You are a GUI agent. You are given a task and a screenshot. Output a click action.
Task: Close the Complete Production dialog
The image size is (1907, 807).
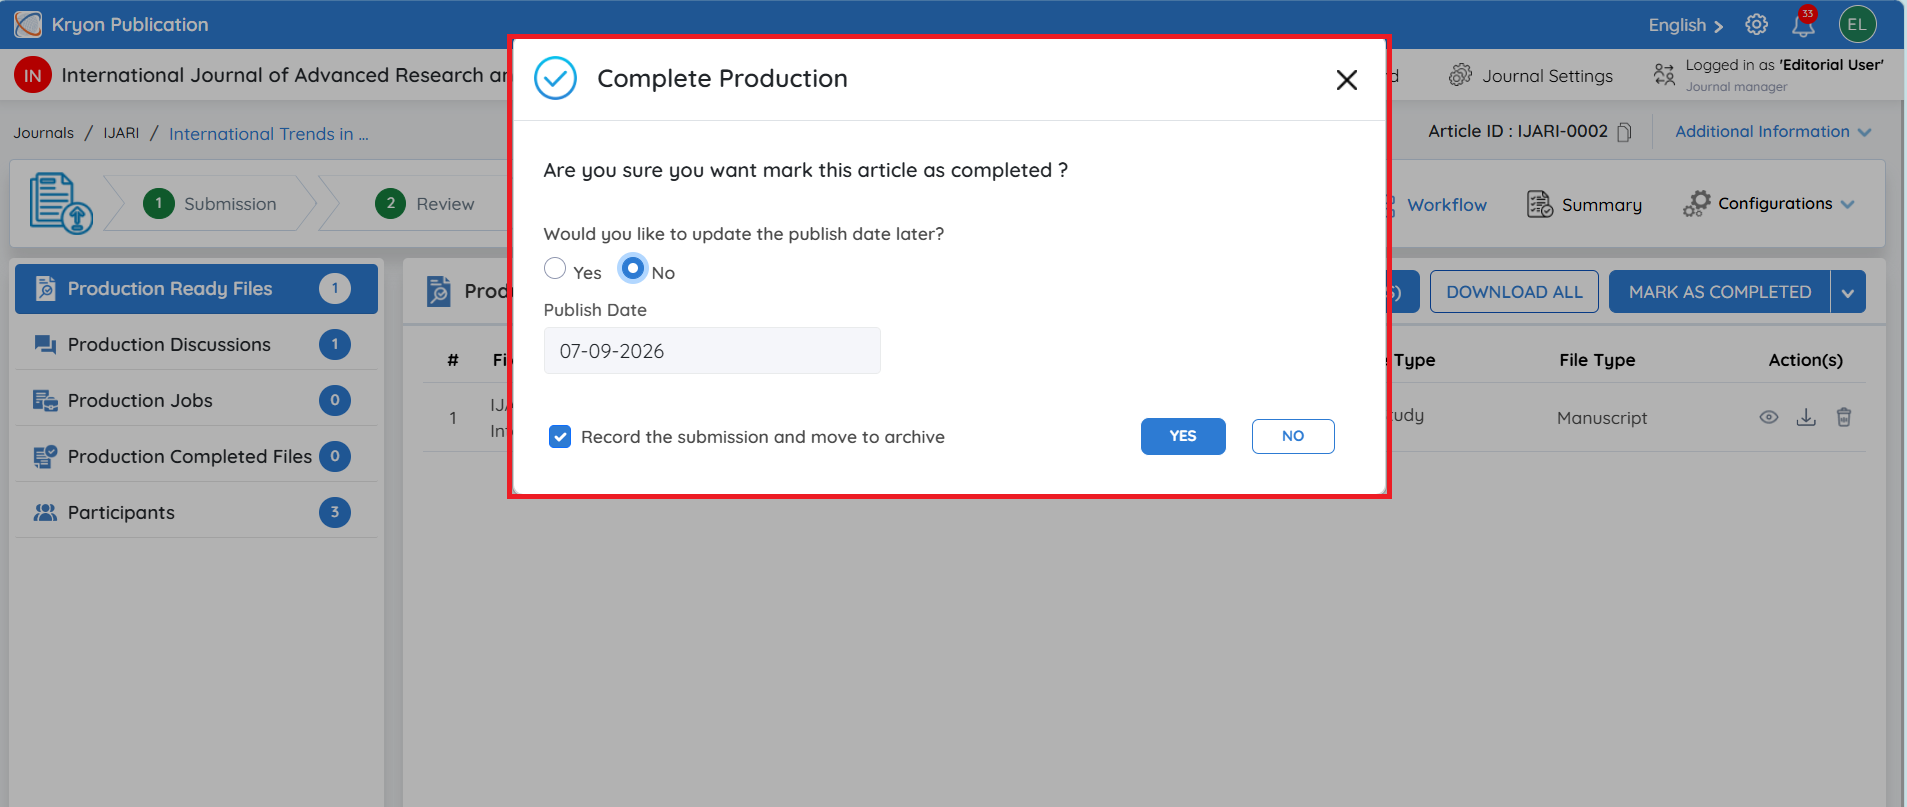click(1347, 80)
